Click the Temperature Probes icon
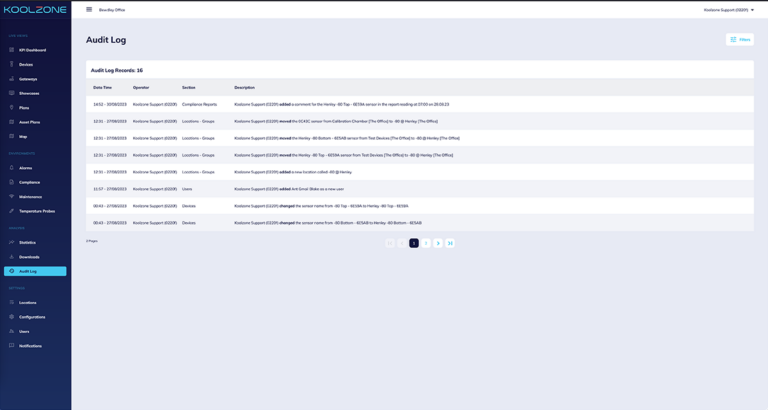768x410 pixels. pyautogui.click(x=12, y=211)
